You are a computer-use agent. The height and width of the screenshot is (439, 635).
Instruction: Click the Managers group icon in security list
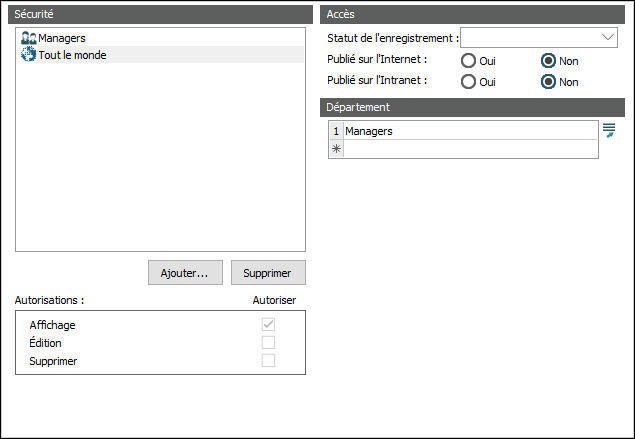28,38
